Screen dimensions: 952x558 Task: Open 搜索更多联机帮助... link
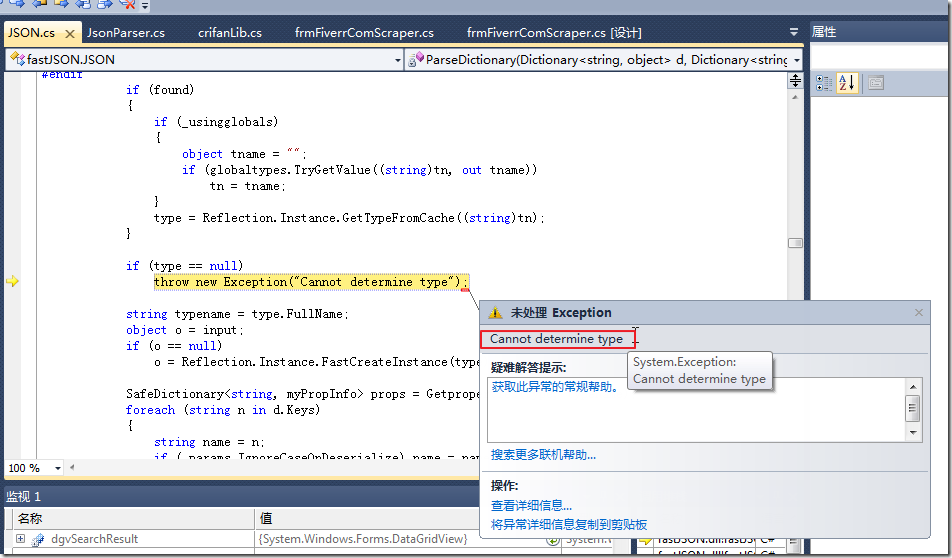point(543,455)
